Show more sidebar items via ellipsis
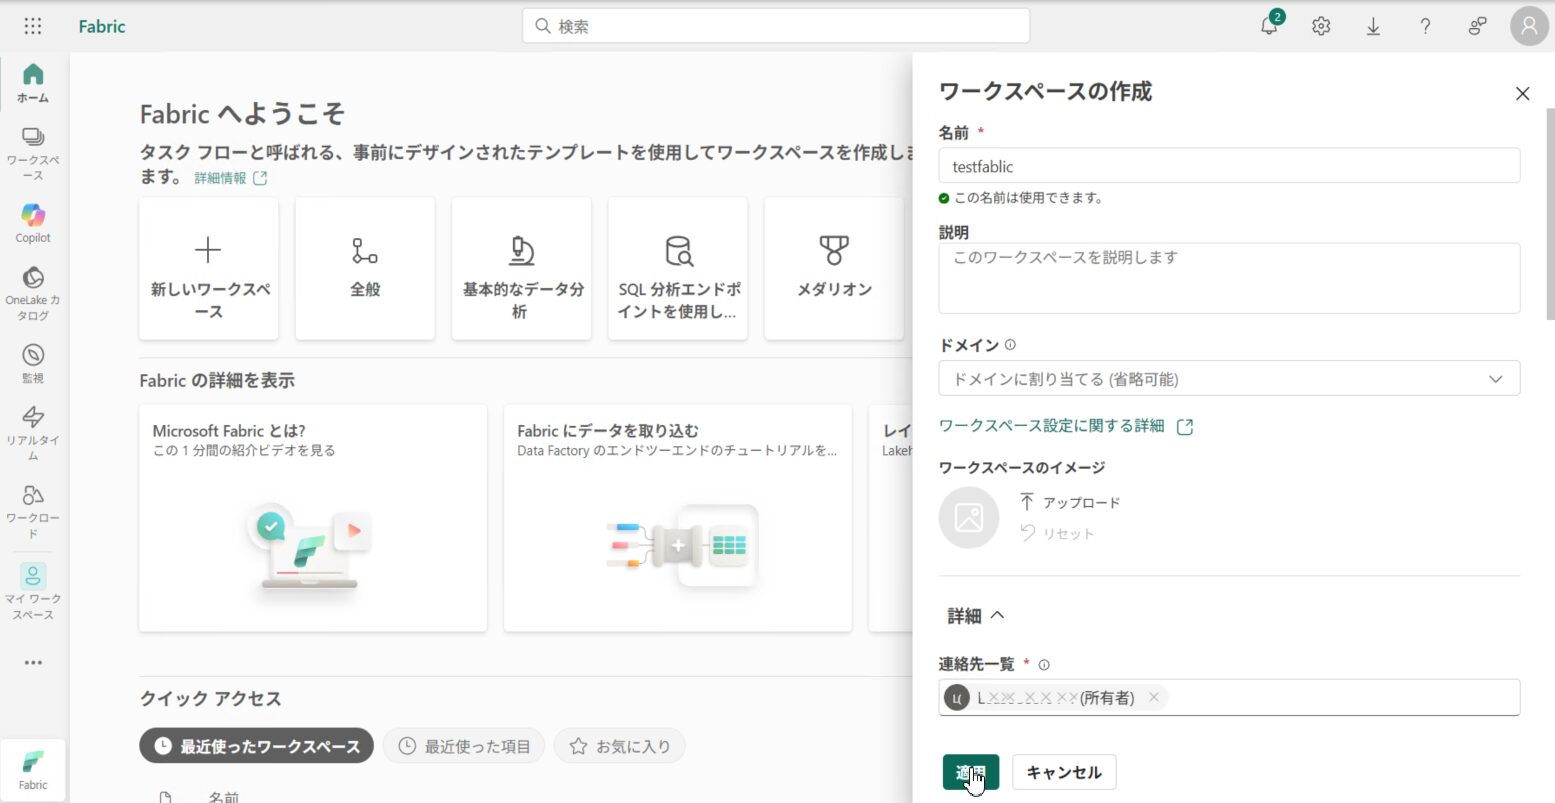The image size is (1555, 803). coord(33,662)
